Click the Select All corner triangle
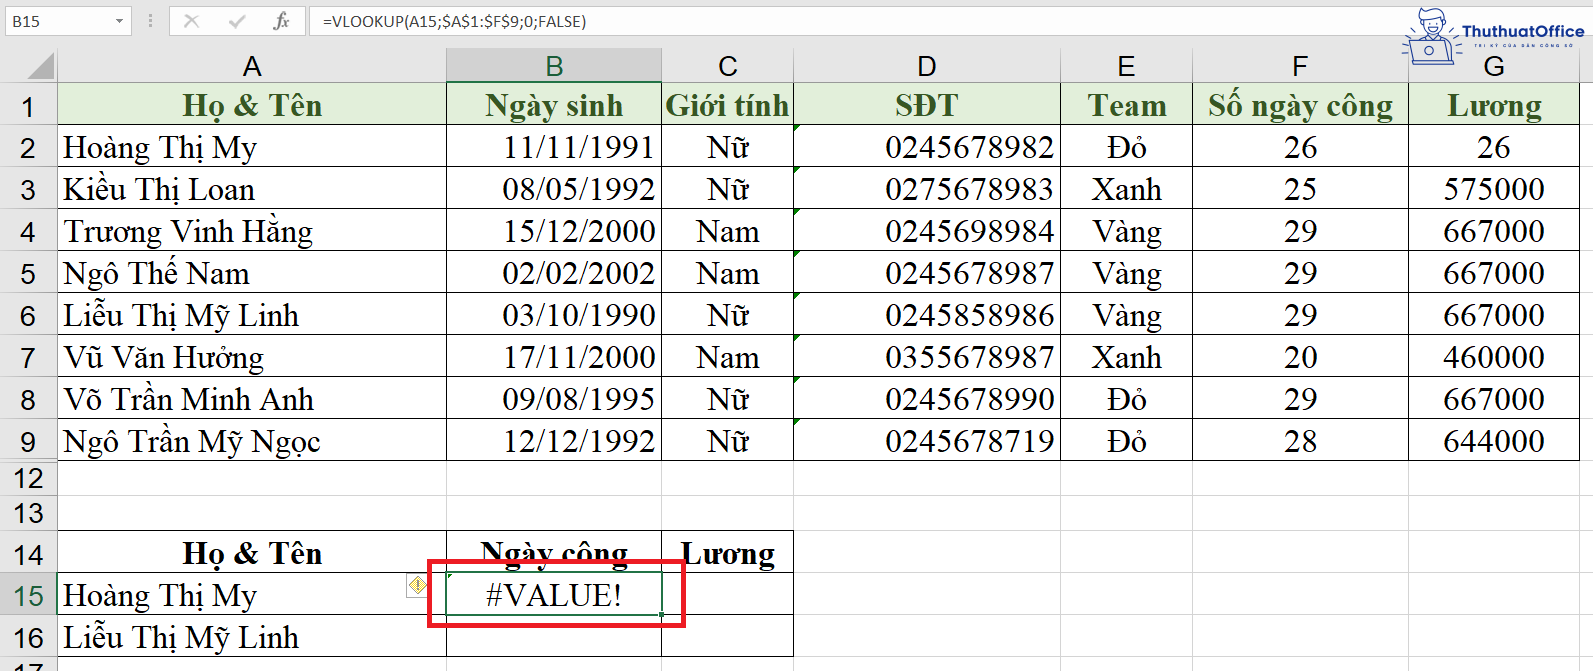 (x=40, y=66)
